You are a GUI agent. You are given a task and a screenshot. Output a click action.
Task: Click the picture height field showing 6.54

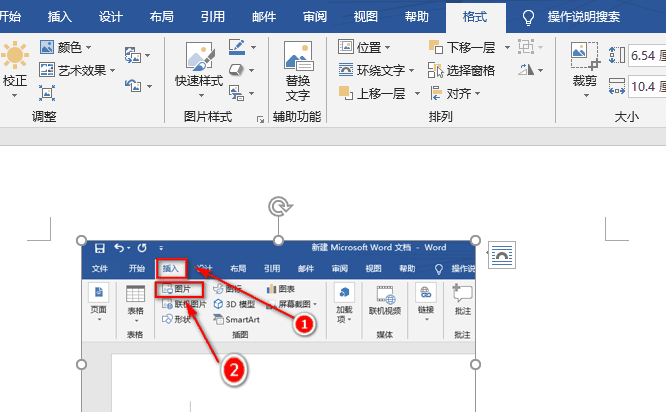click(647, 55)
